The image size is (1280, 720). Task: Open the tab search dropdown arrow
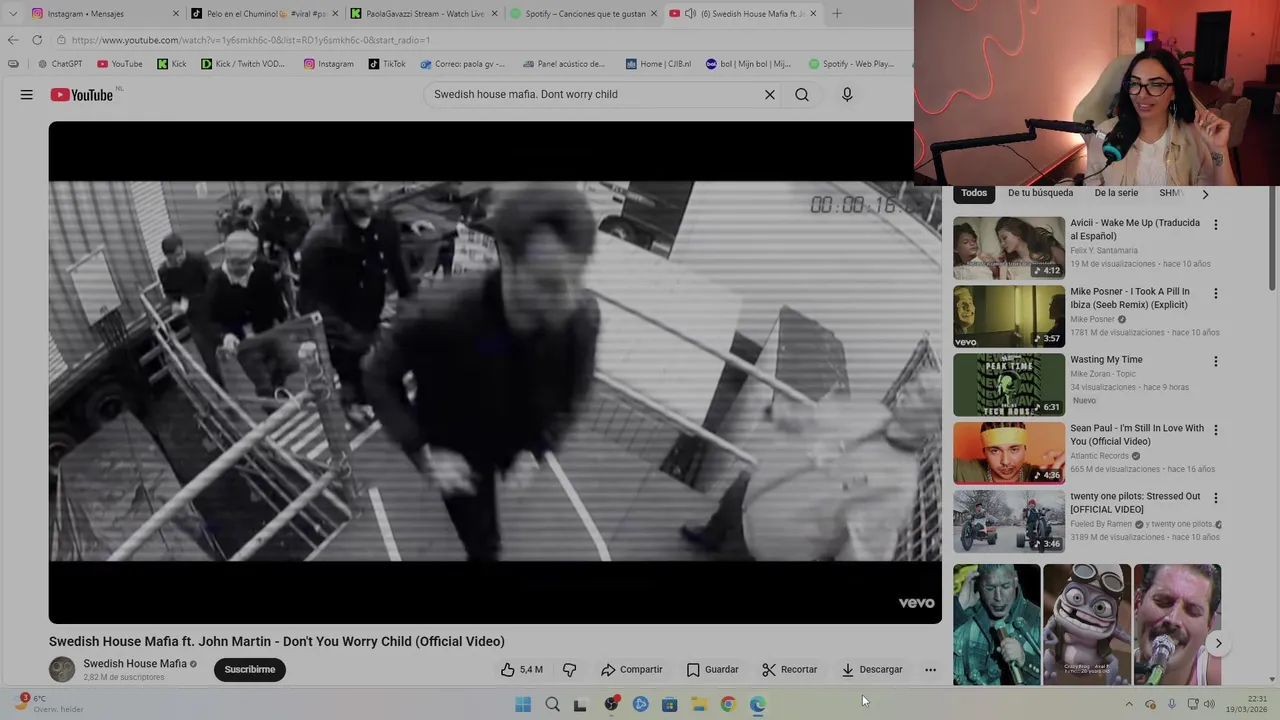(12, 14)
